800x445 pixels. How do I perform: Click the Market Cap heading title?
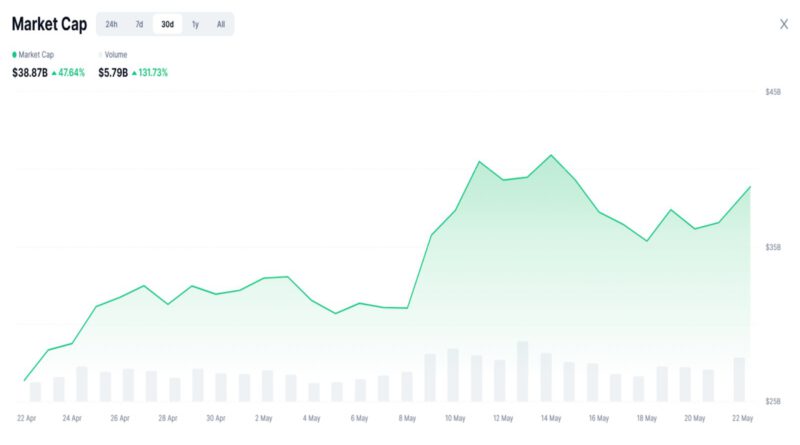pos(49,24)
